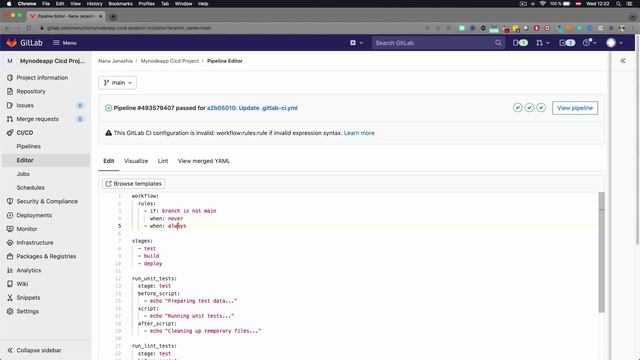This screenshot has height=360, width=640.
Task: Click 'stages:' line in editor
Action: 142,241
